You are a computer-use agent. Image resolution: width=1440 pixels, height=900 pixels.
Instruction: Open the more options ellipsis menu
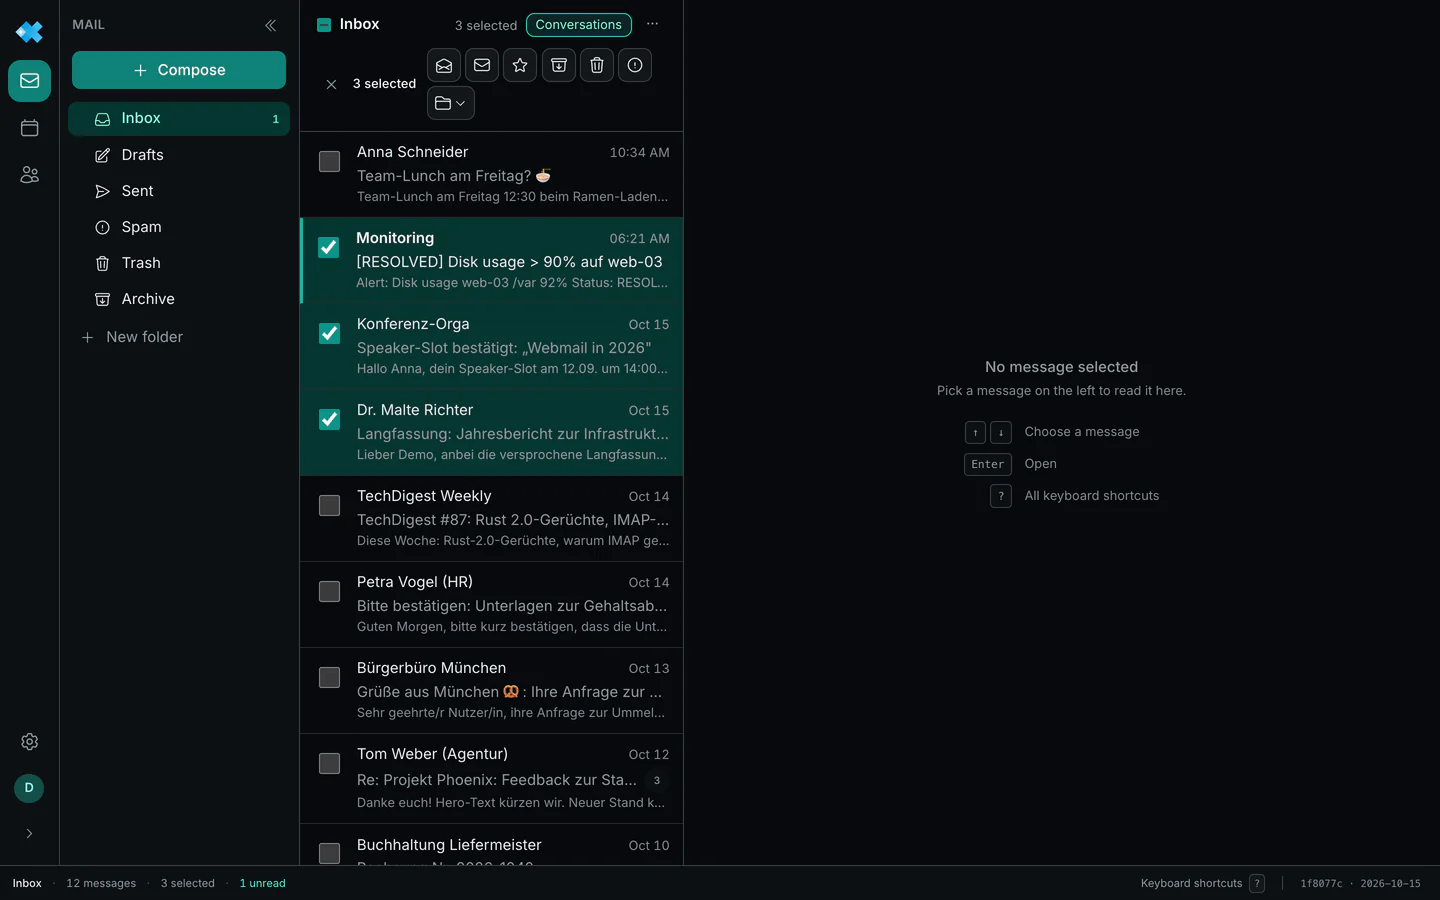tap(652, 24)
